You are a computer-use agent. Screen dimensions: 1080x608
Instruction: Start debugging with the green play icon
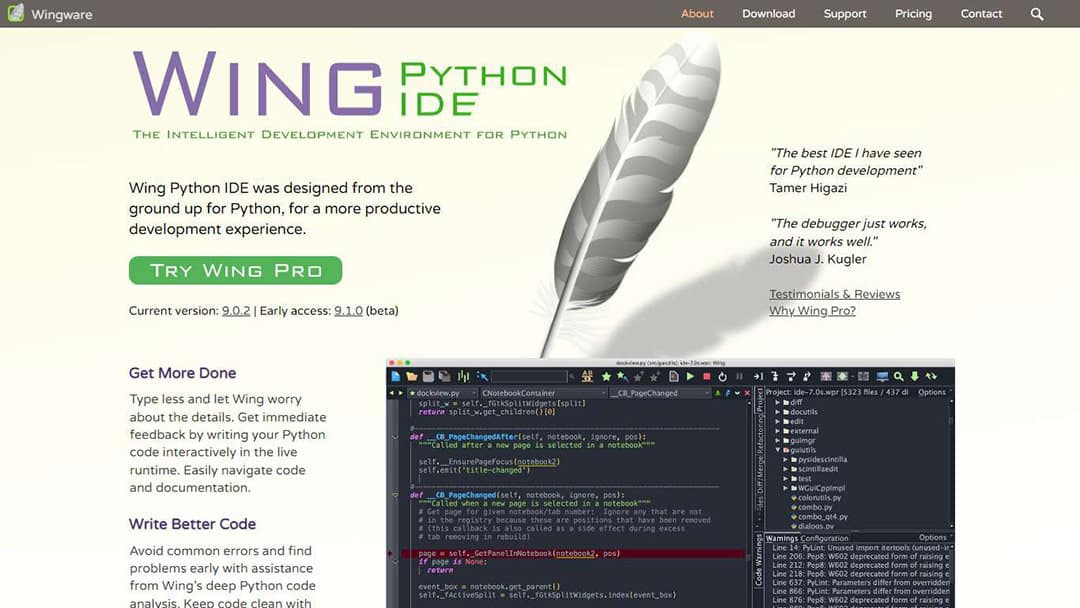pos(690,377)
